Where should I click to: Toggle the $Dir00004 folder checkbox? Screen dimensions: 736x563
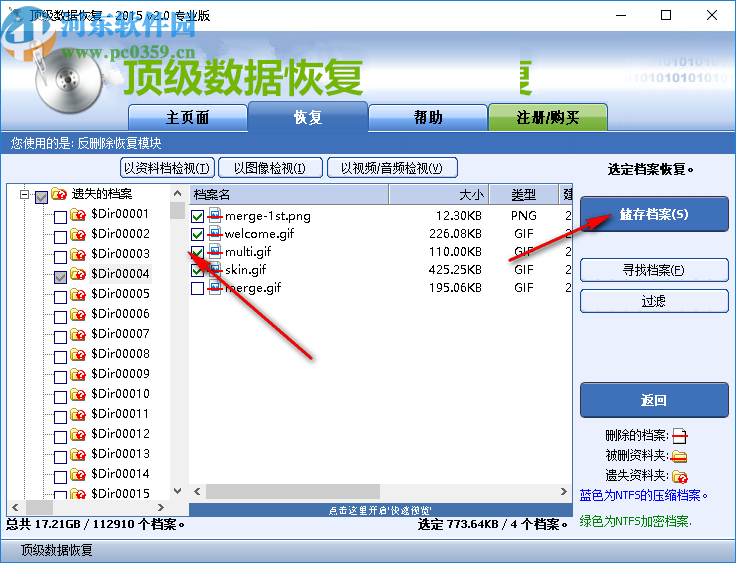(60, 277)
